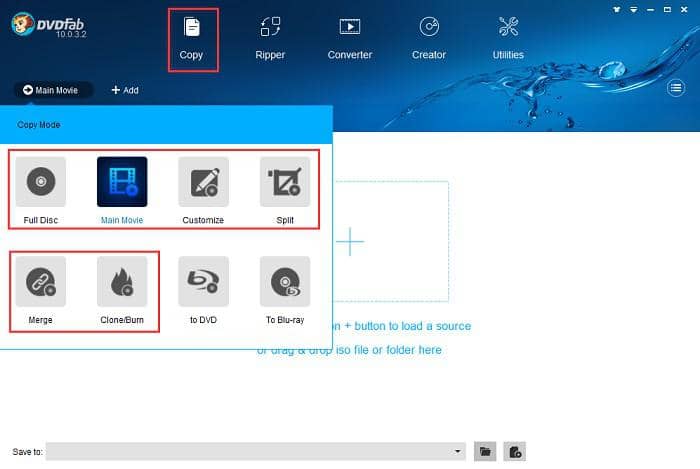Open the task queue list icon
The width and height of the screenshot is (700, 469).
pyautogui.click(x=676, y=88)
